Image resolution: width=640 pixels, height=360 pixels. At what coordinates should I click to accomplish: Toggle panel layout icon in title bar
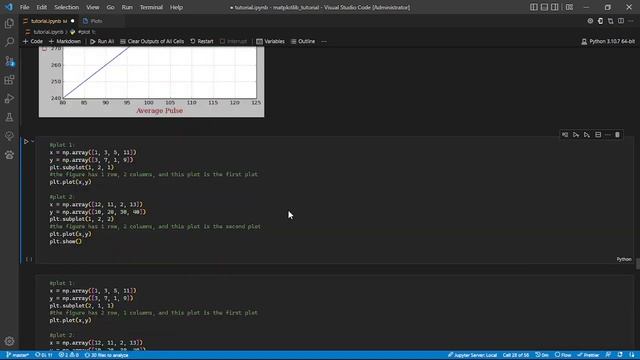(544, 7)
